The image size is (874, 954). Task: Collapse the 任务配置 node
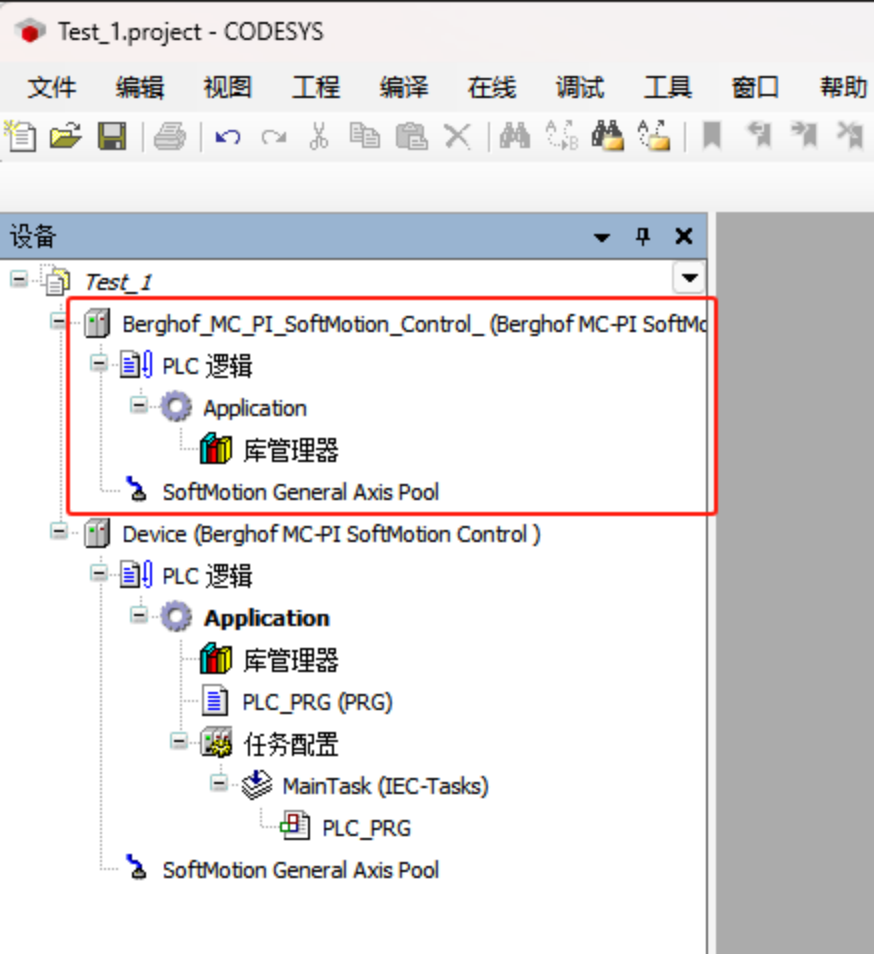(x=179, y=741)
